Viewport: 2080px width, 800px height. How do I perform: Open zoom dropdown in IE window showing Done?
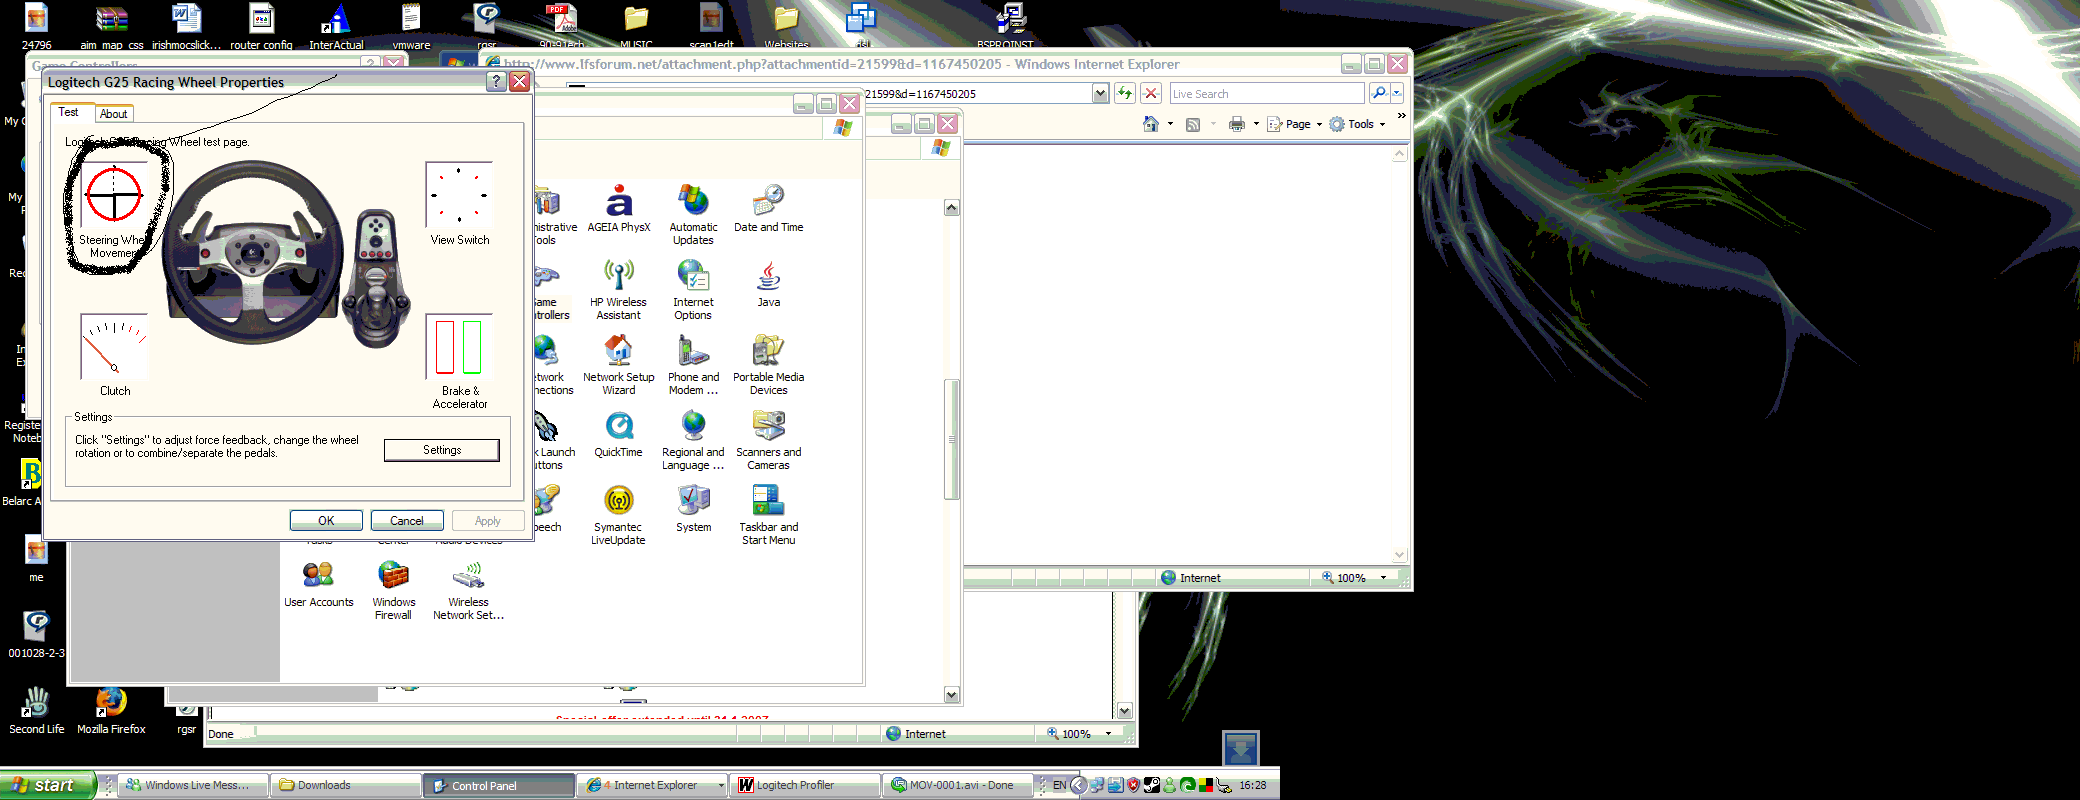tap(1108, 734)
